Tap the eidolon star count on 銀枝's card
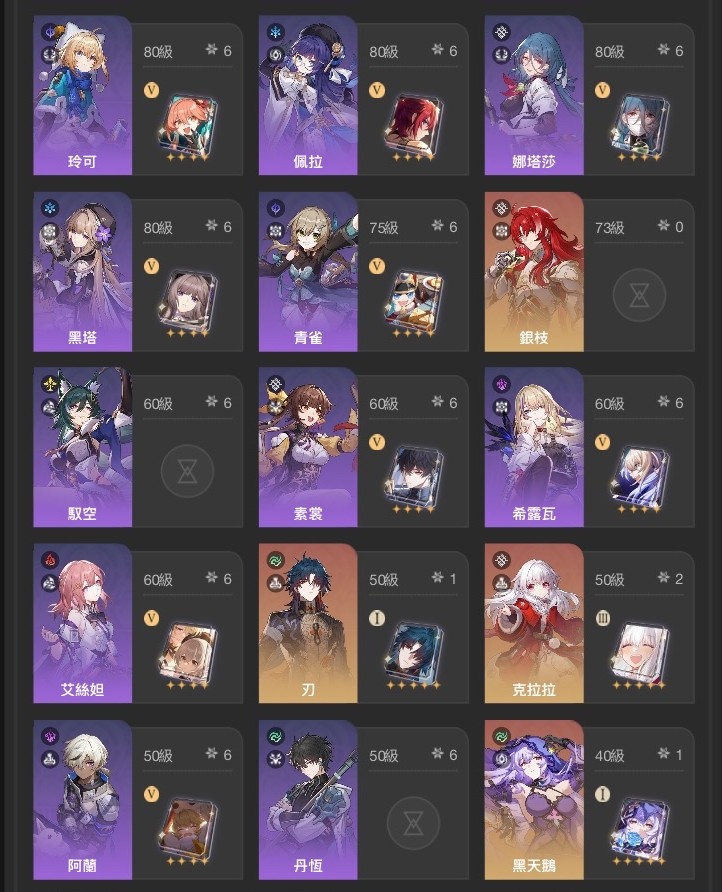Screen dimensions: 722x892 point(671,226)
